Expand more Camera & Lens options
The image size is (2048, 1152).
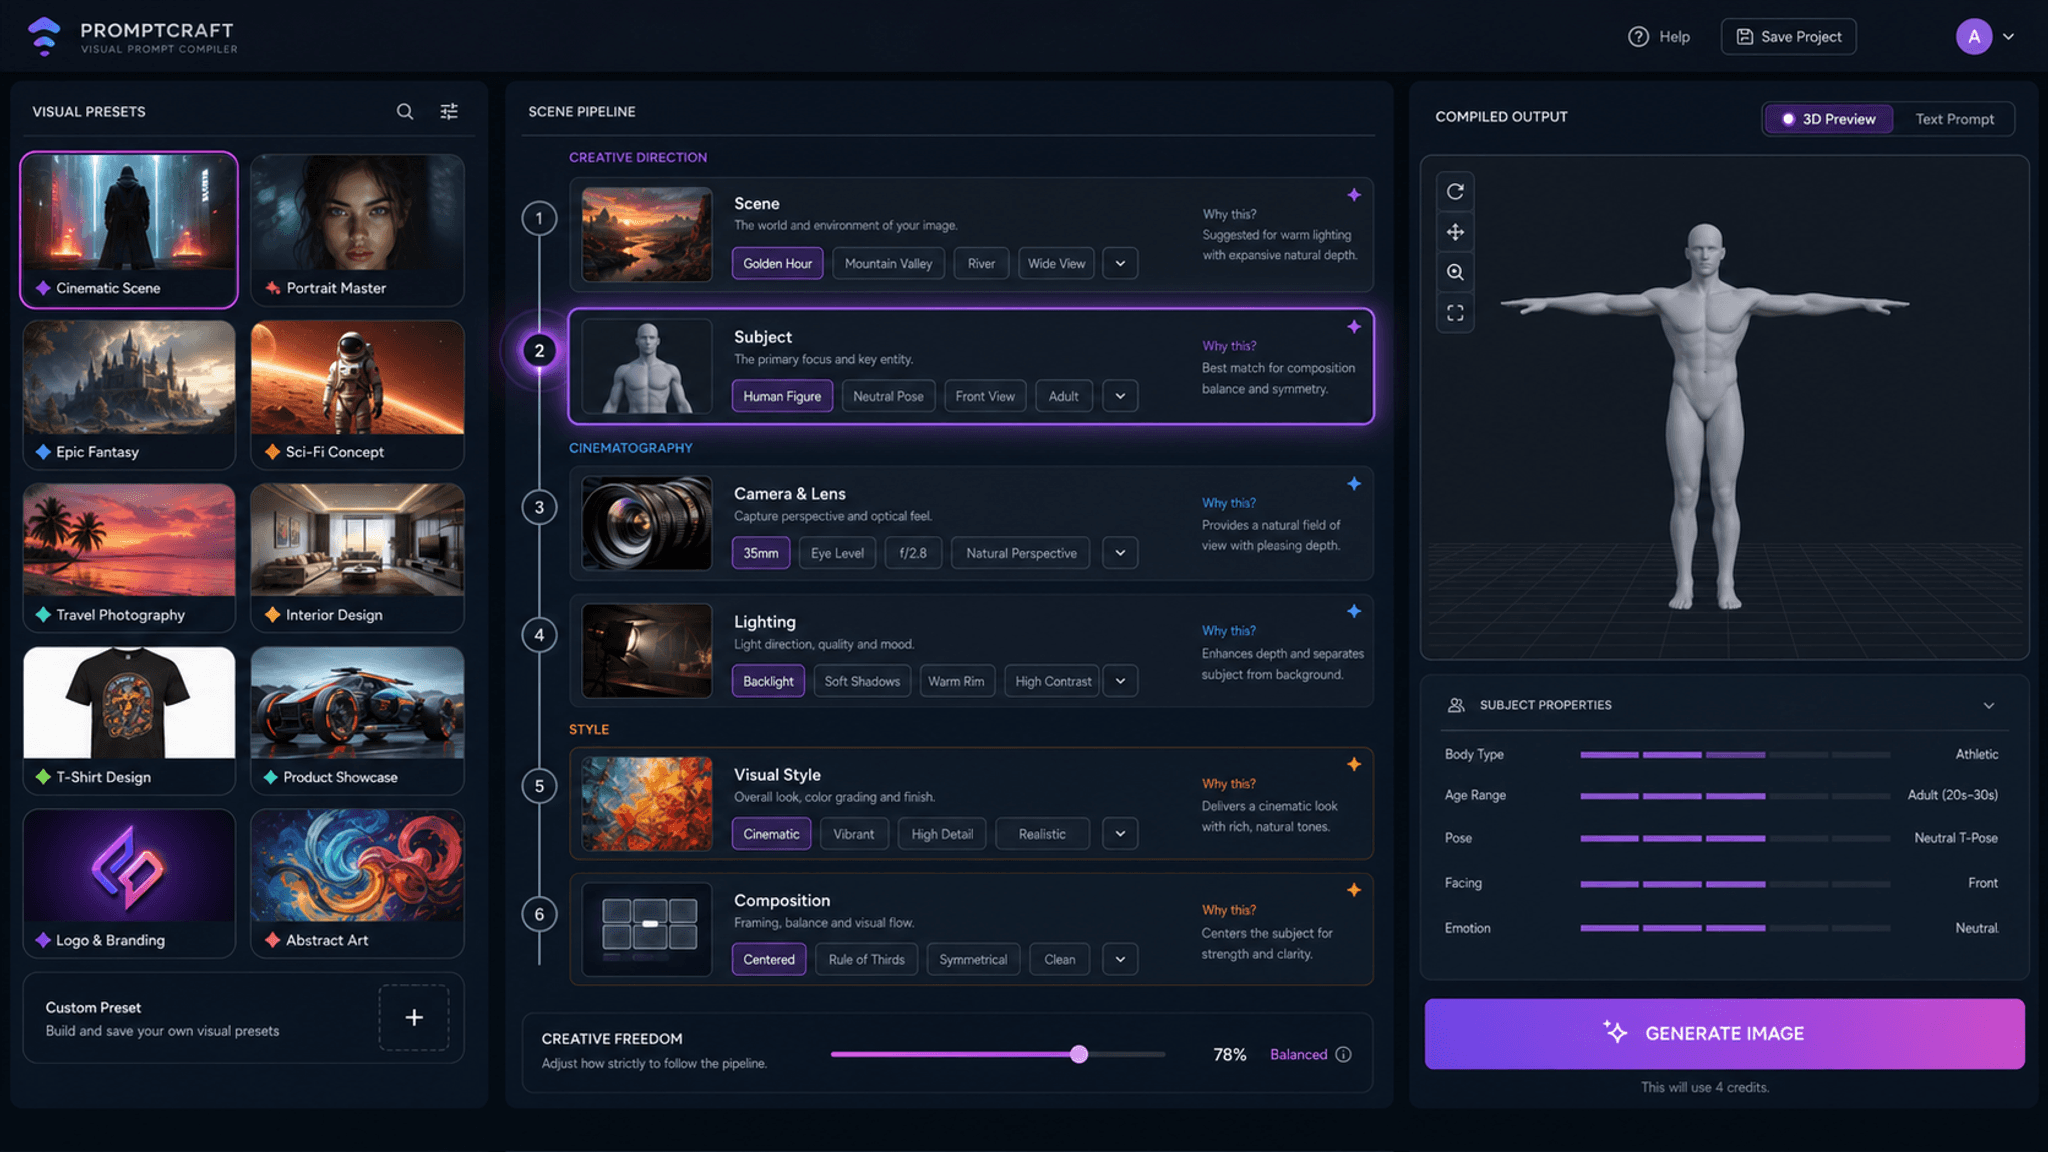click(1120, 553)
